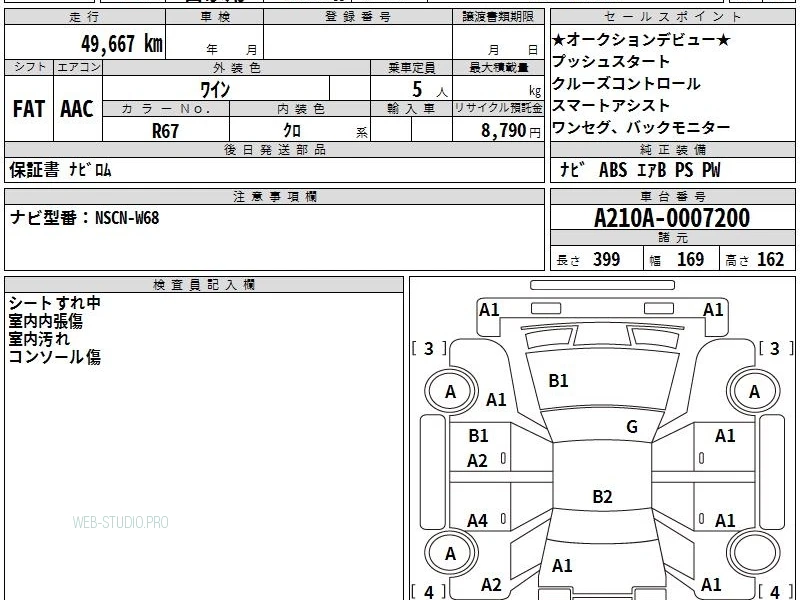Select the 走行 column header
The image size is (800, 600).
(x=85, y=17)
